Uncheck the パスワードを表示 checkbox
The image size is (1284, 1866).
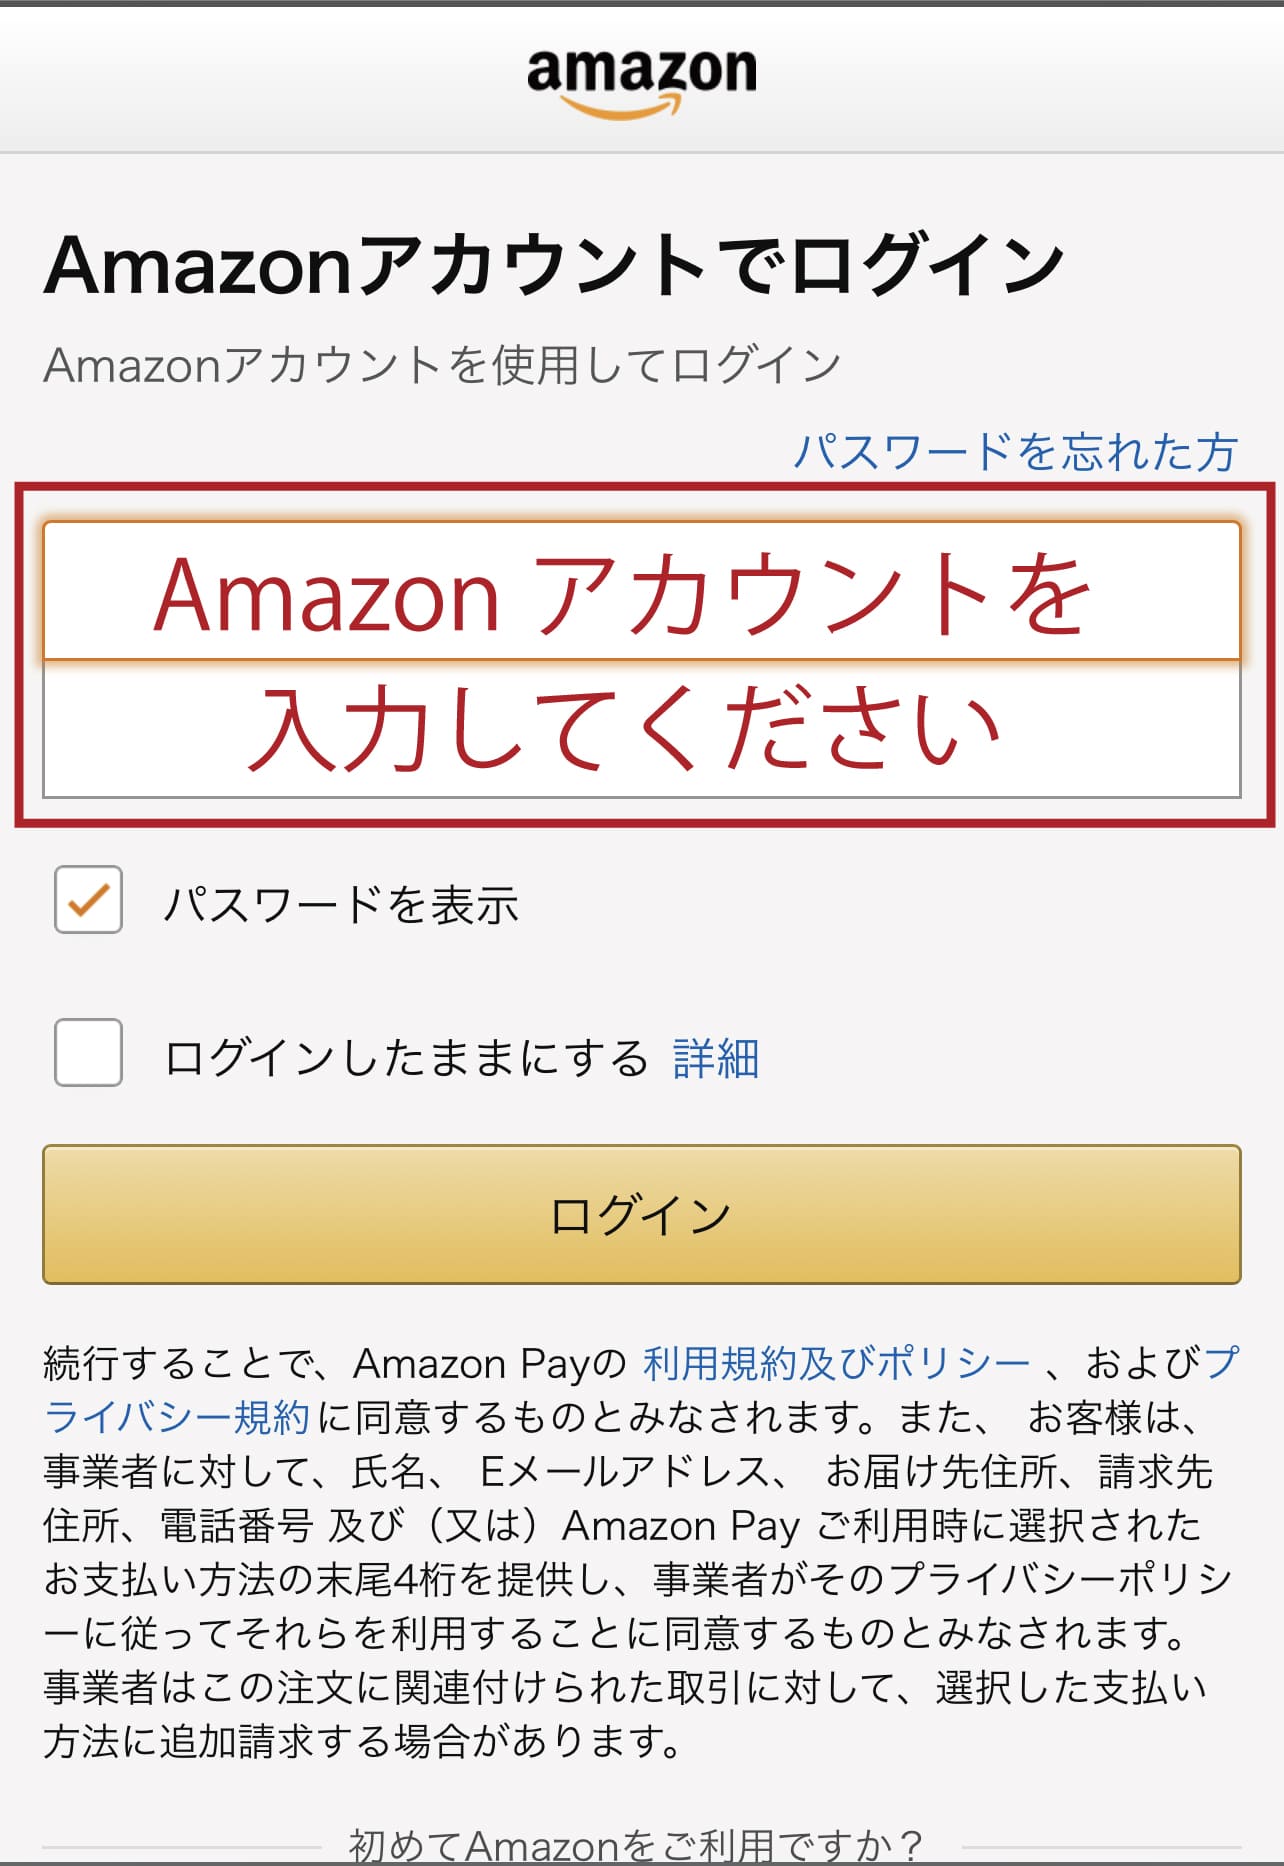click(88, 900)
